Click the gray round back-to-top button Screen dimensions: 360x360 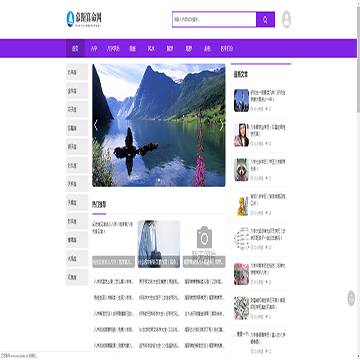coord(351,298)
